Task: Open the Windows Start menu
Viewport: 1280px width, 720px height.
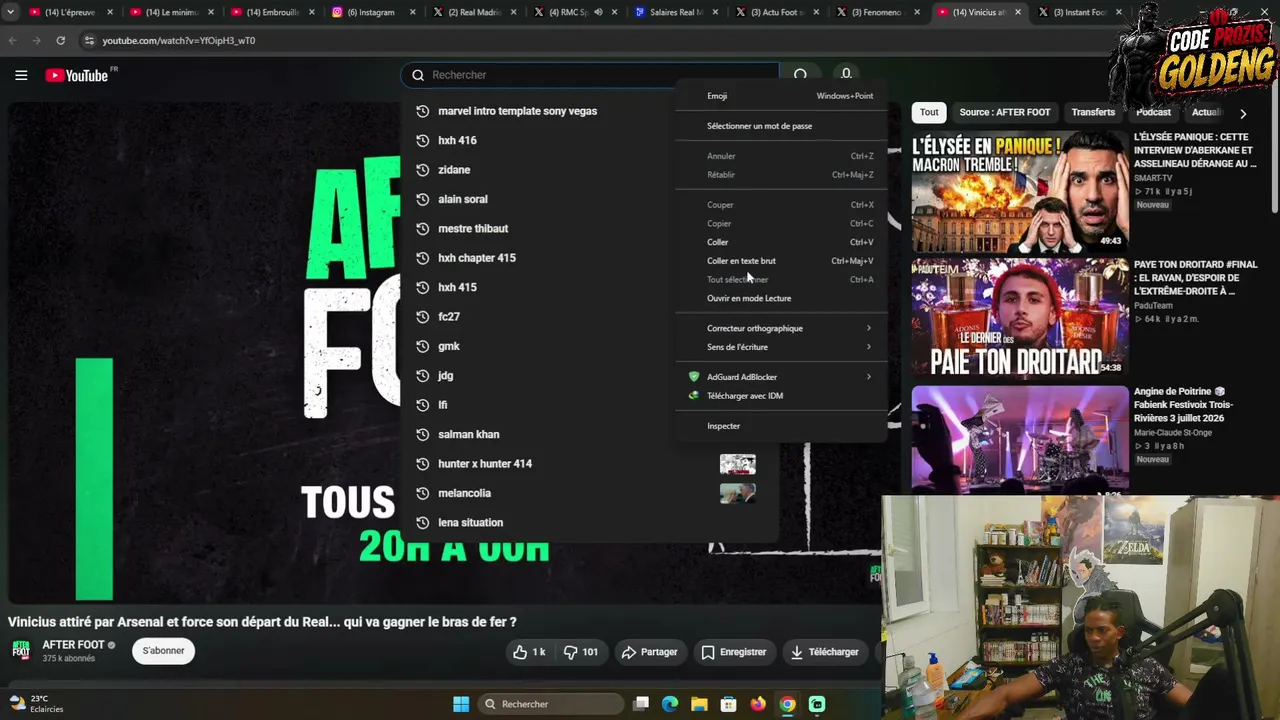Action: coord(461,704)
